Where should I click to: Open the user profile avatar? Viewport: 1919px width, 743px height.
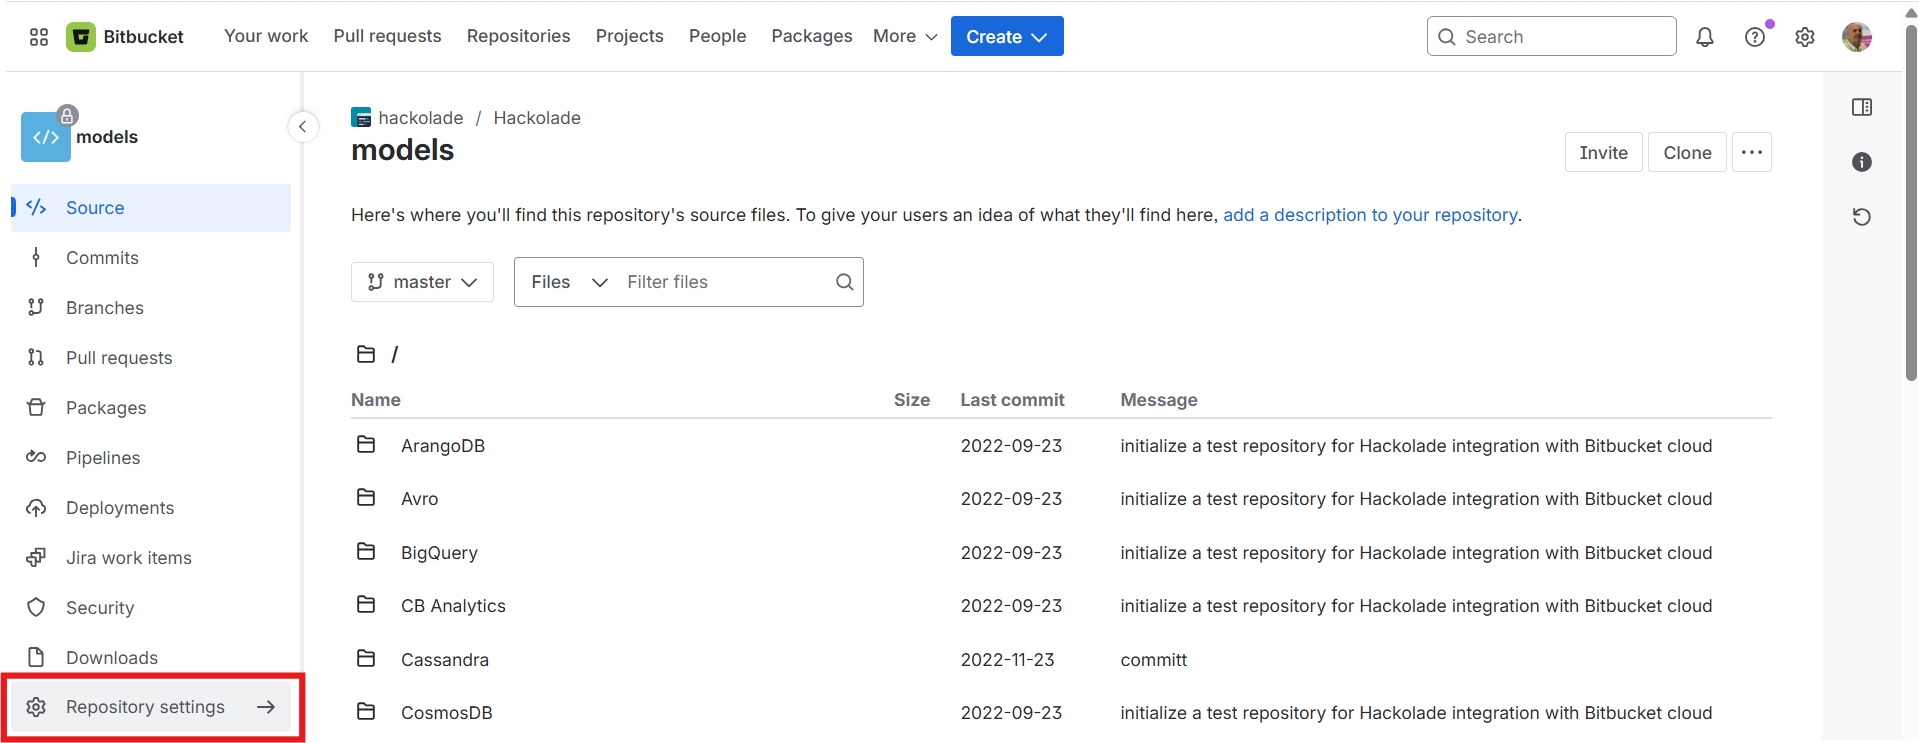click(x=1857, y=37)
